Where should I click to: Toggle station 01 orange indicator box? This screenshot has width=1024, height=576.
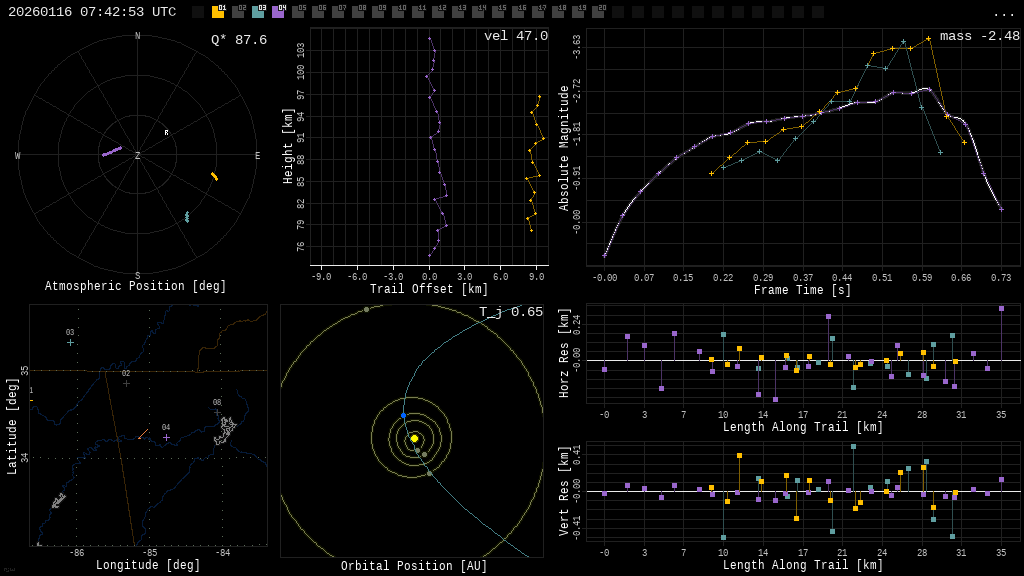[x=218, y=12]
